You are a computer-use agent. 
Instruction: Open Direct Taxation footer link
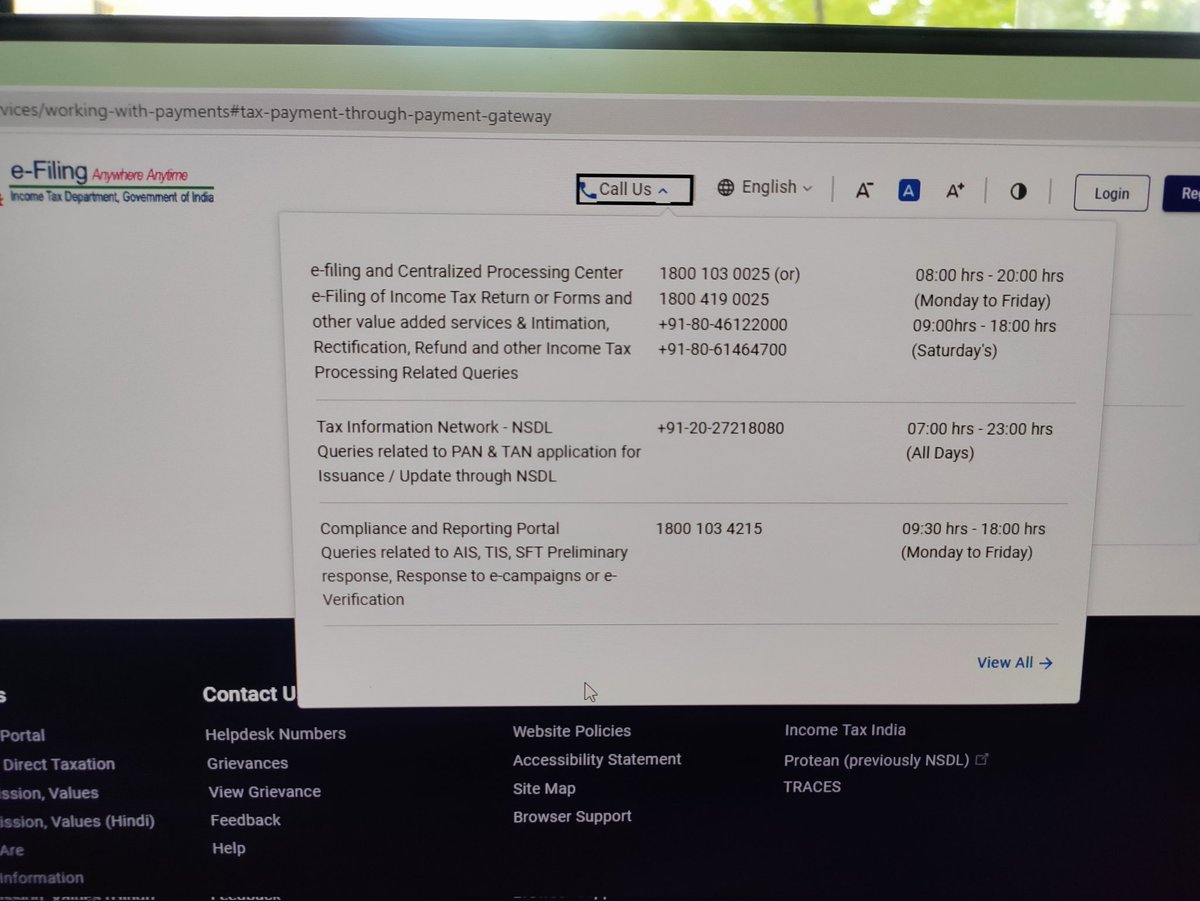(58, 764)
